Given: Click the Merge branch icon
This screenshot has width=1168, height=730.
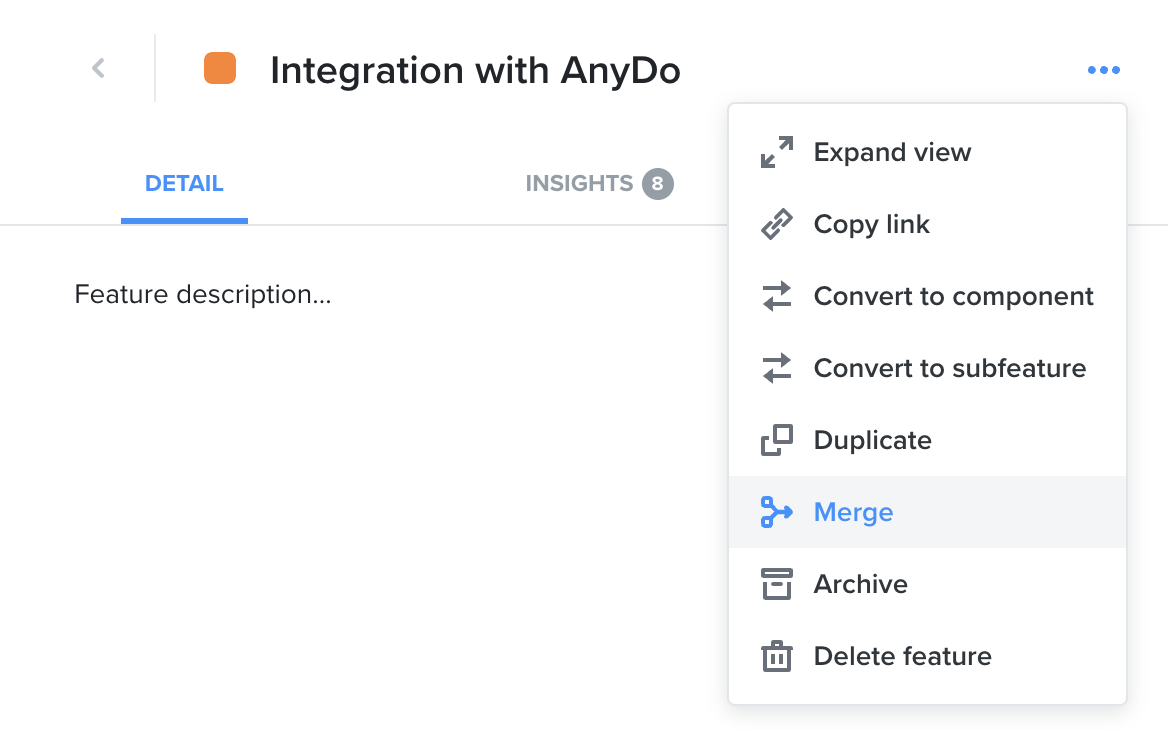Looking at the screenshot, I should [777, 512].
